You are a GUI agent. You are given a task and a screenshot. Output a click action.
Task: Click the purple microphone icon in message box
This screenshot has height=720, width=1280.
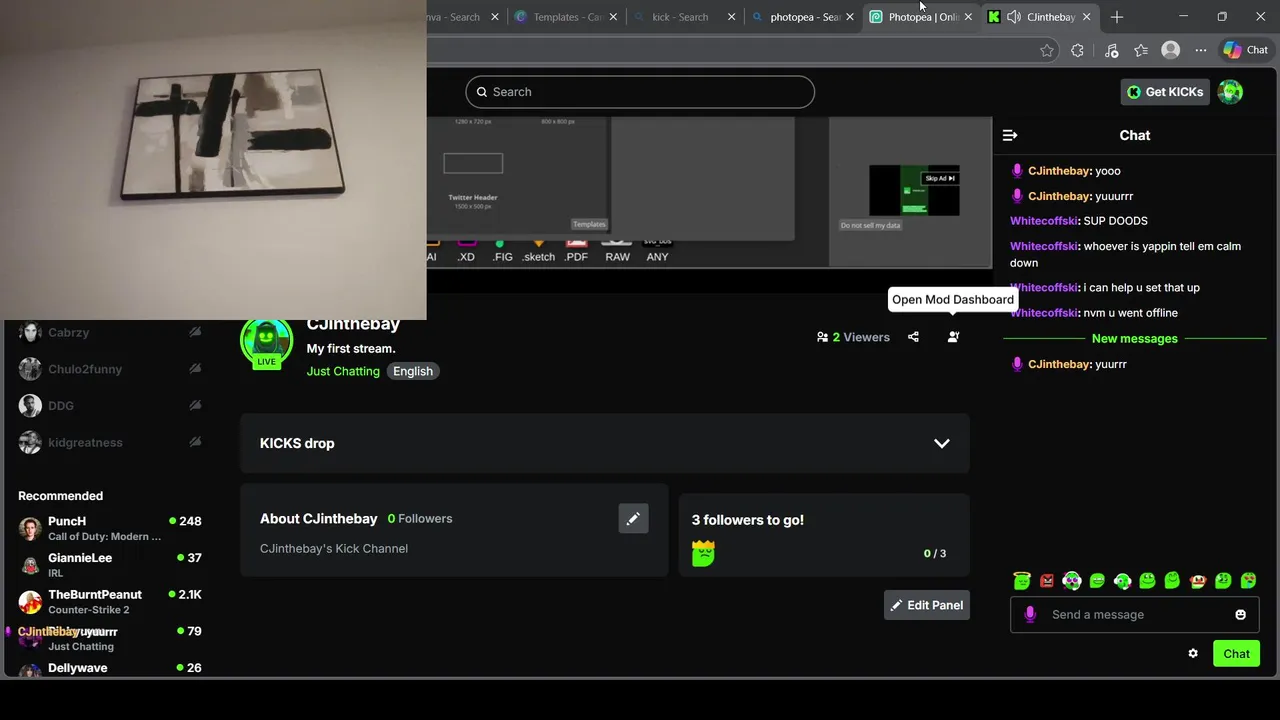tap(1030, 615)
